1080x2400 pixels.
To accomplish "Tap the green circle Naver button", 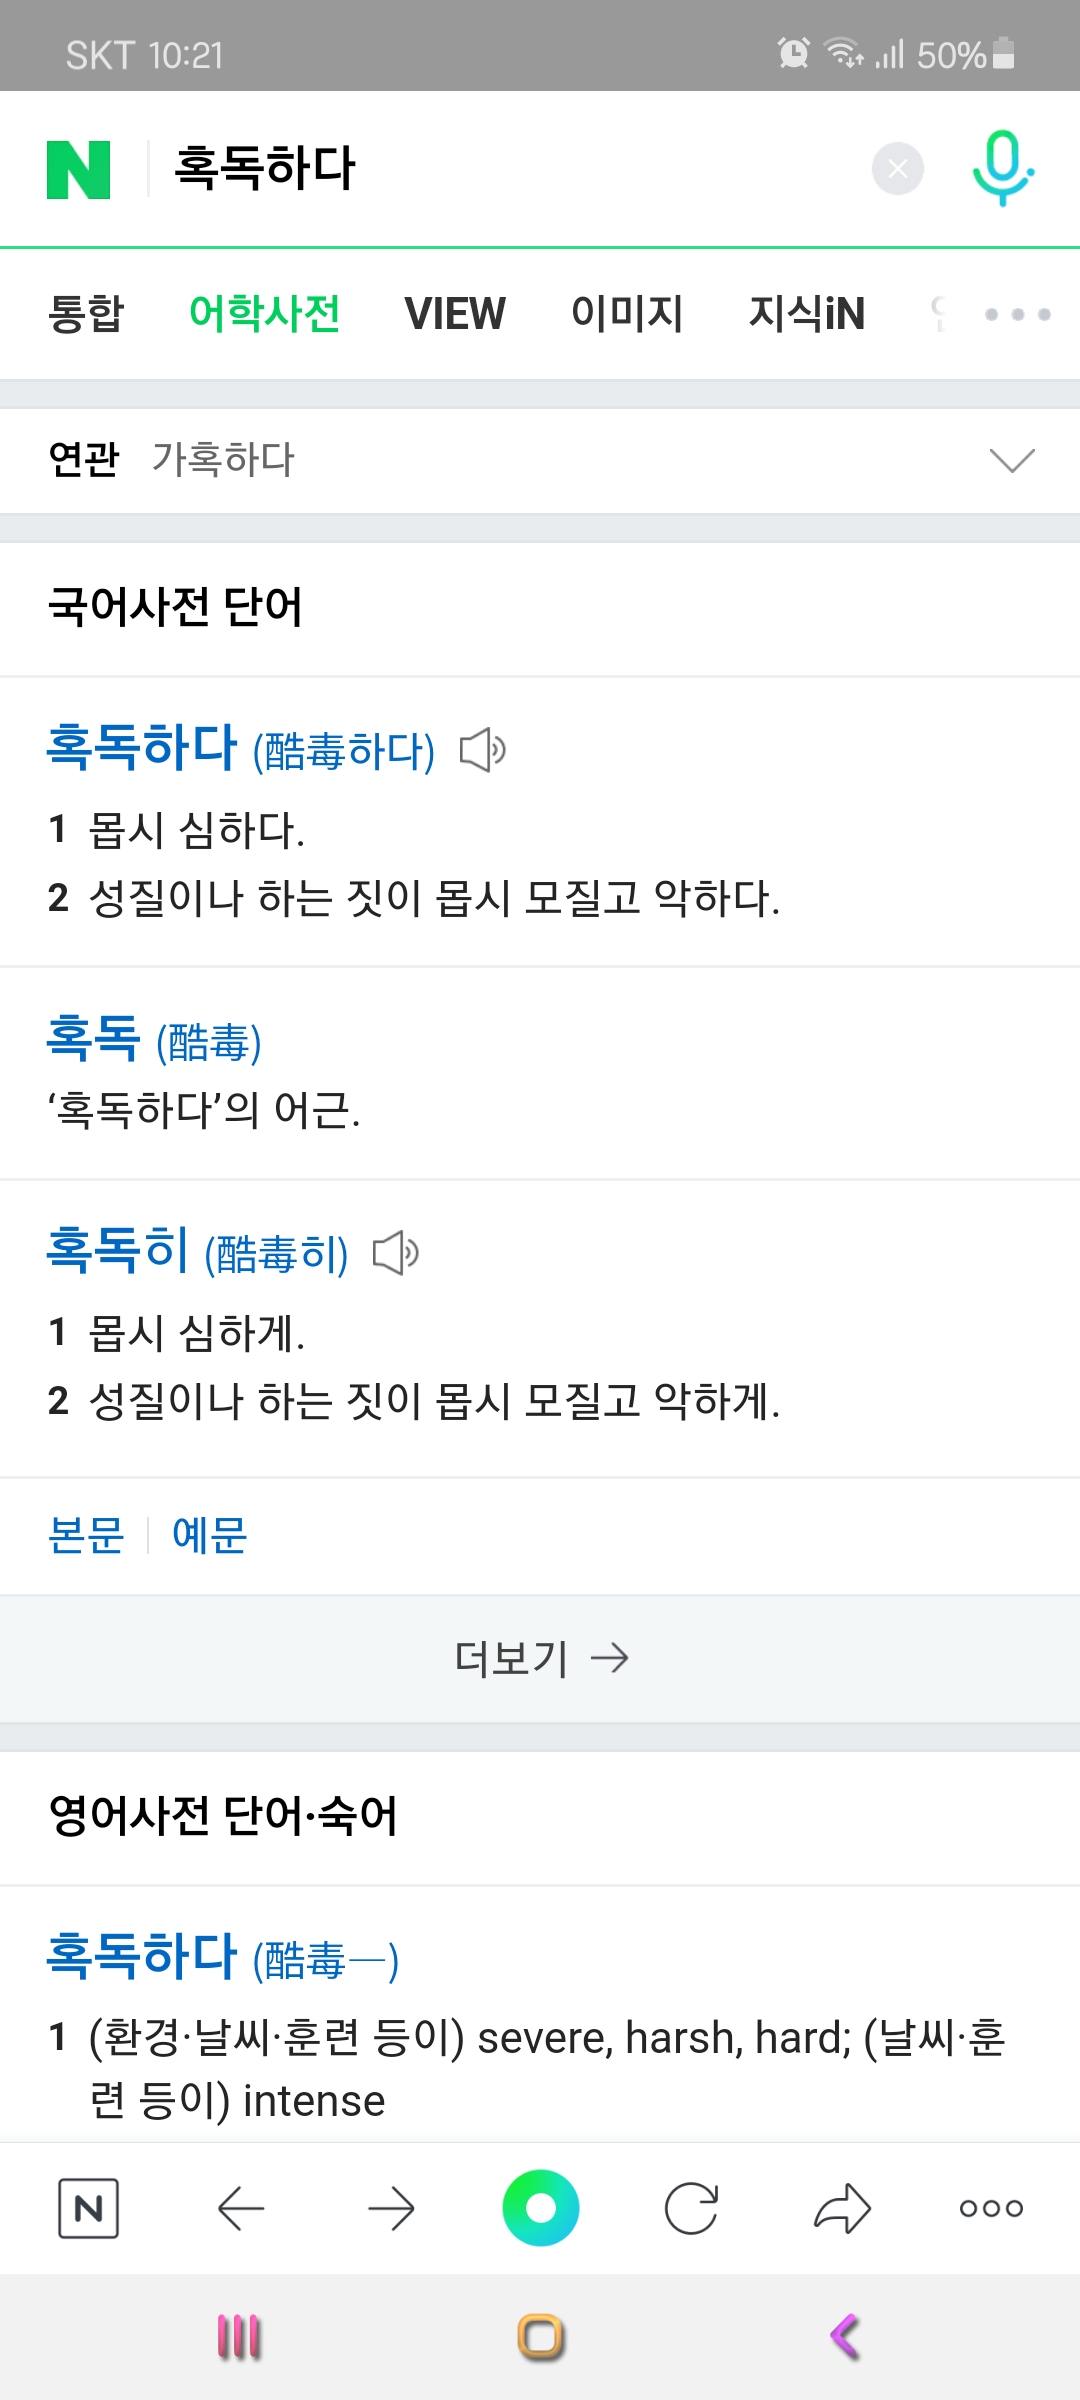I will point(540,2208).
